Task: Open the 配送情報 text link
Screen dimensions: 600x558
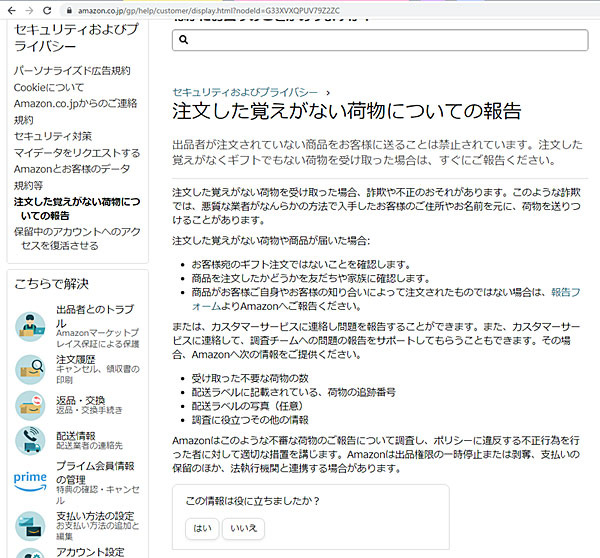Action: tap(76, 436)
